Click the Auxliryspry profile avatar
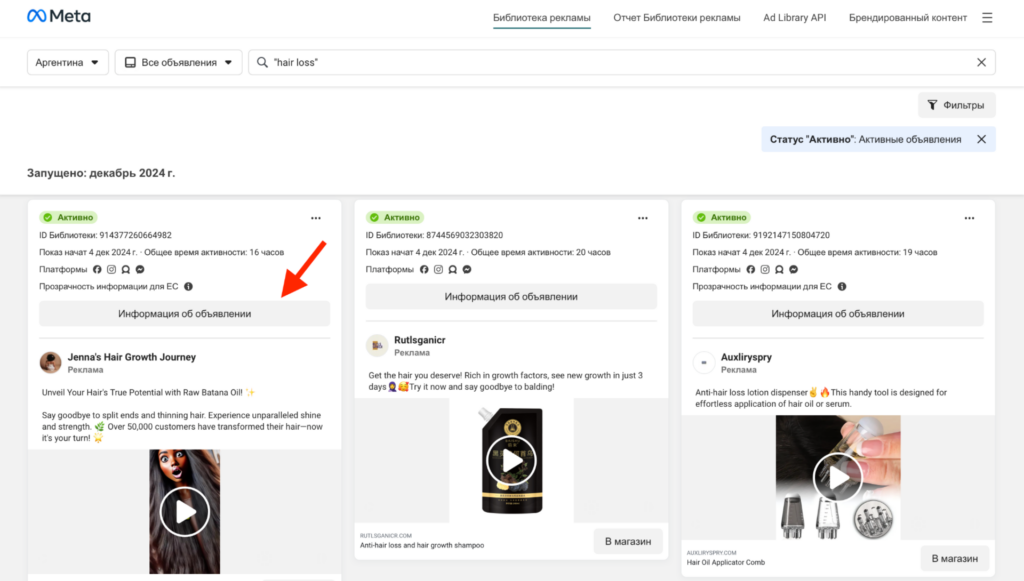The image size is (1024, 581). point(703,362)
